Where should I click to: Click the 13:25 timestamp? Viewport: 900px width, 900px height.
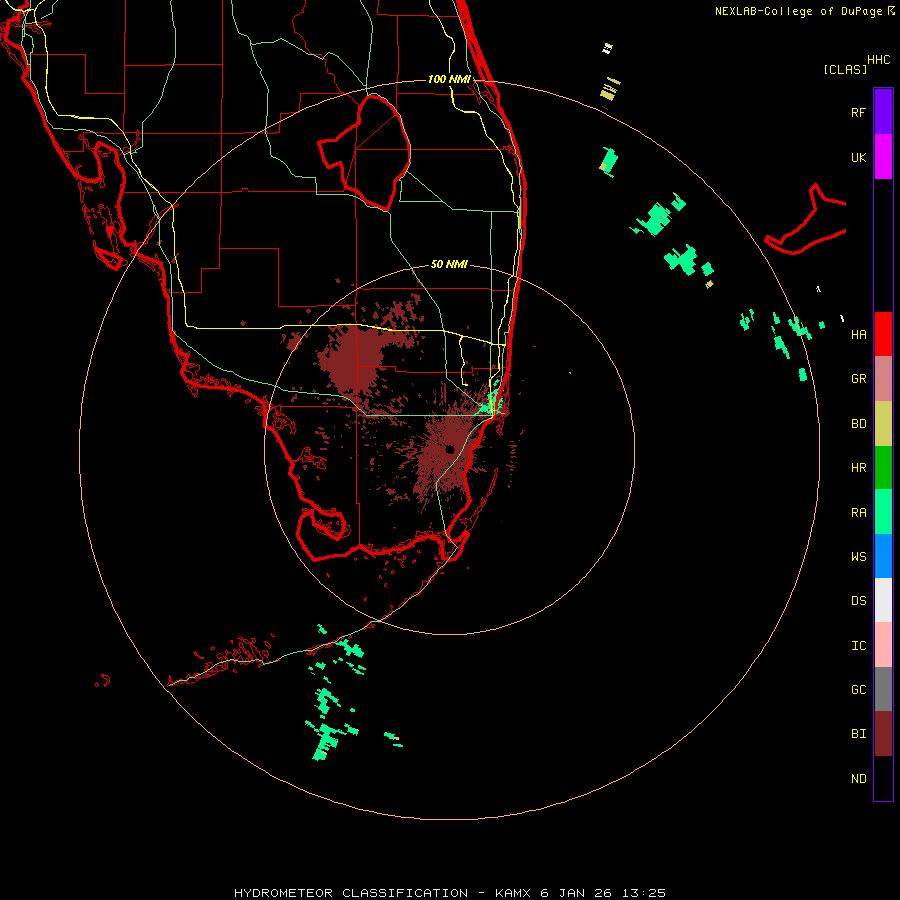click(x=646, y=893)
